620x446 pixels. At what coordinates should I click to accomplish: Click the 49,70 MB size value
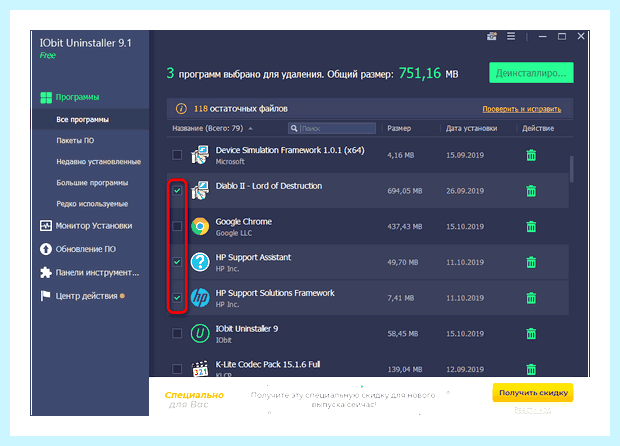pyautogui.click(x=403, y=262)
